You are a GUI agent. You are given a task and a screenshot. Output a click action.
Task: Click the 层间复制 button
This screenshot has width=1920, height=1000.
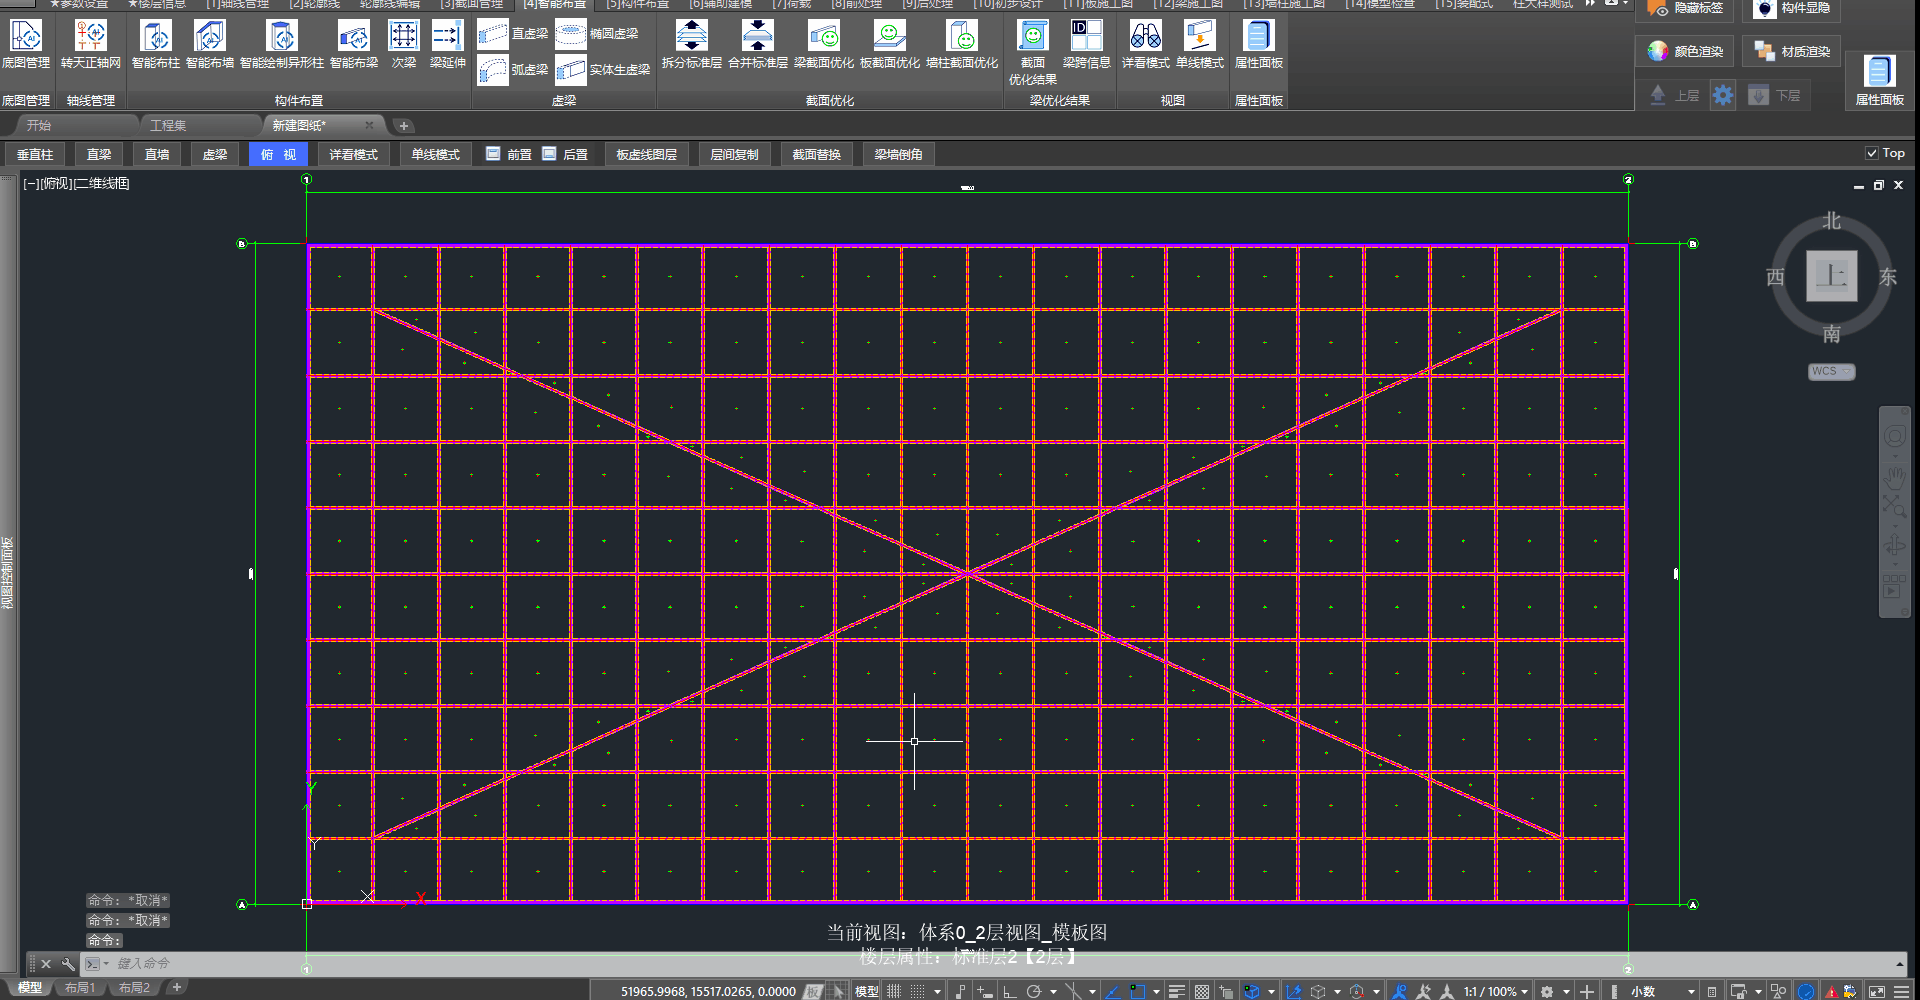734,154
